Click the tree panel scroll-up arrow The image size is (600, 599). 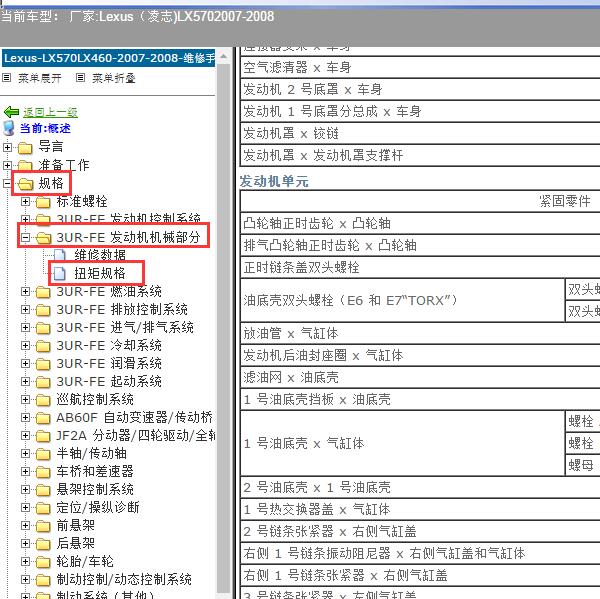223,57
